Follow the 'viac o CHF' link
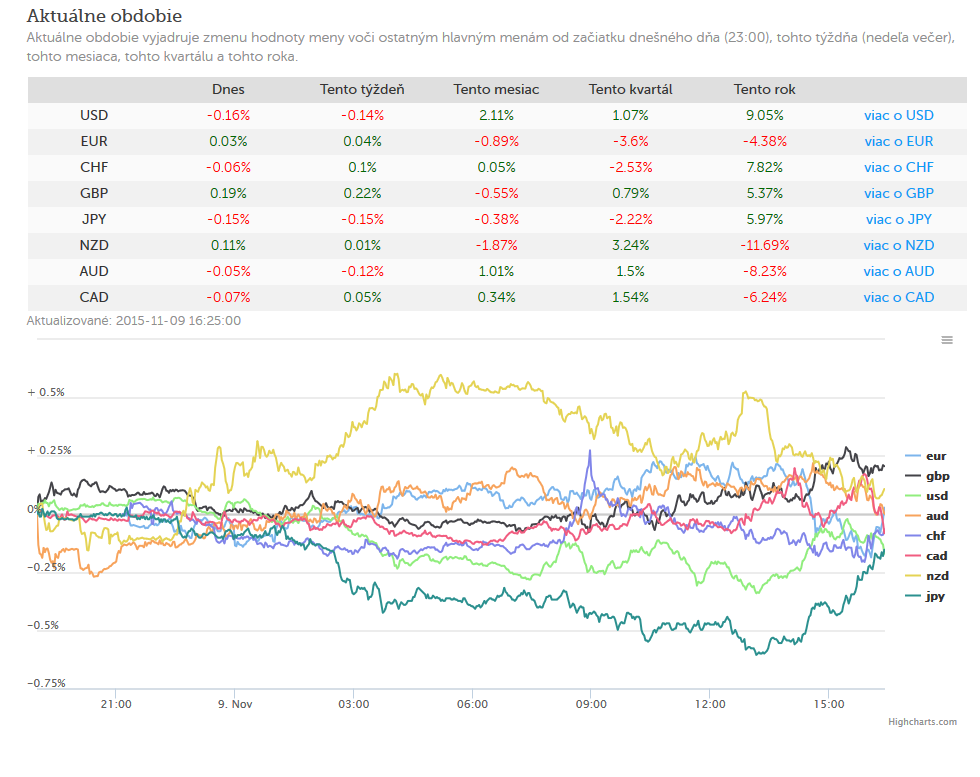Image resolution: width=980 pixels, height=777 pixels. (899, 167)
